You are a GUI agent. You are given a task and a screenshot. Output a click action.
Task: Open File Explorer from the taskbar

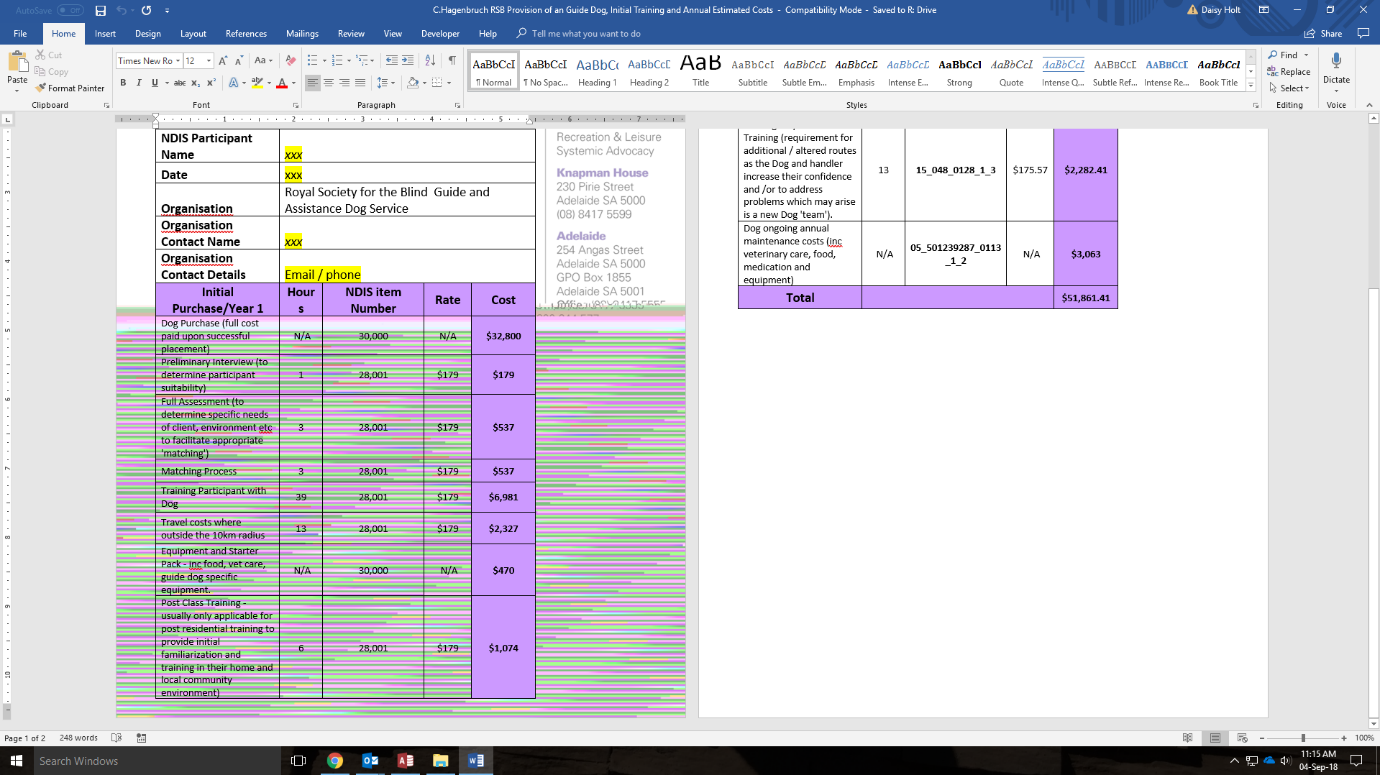(x=440, y=761)
